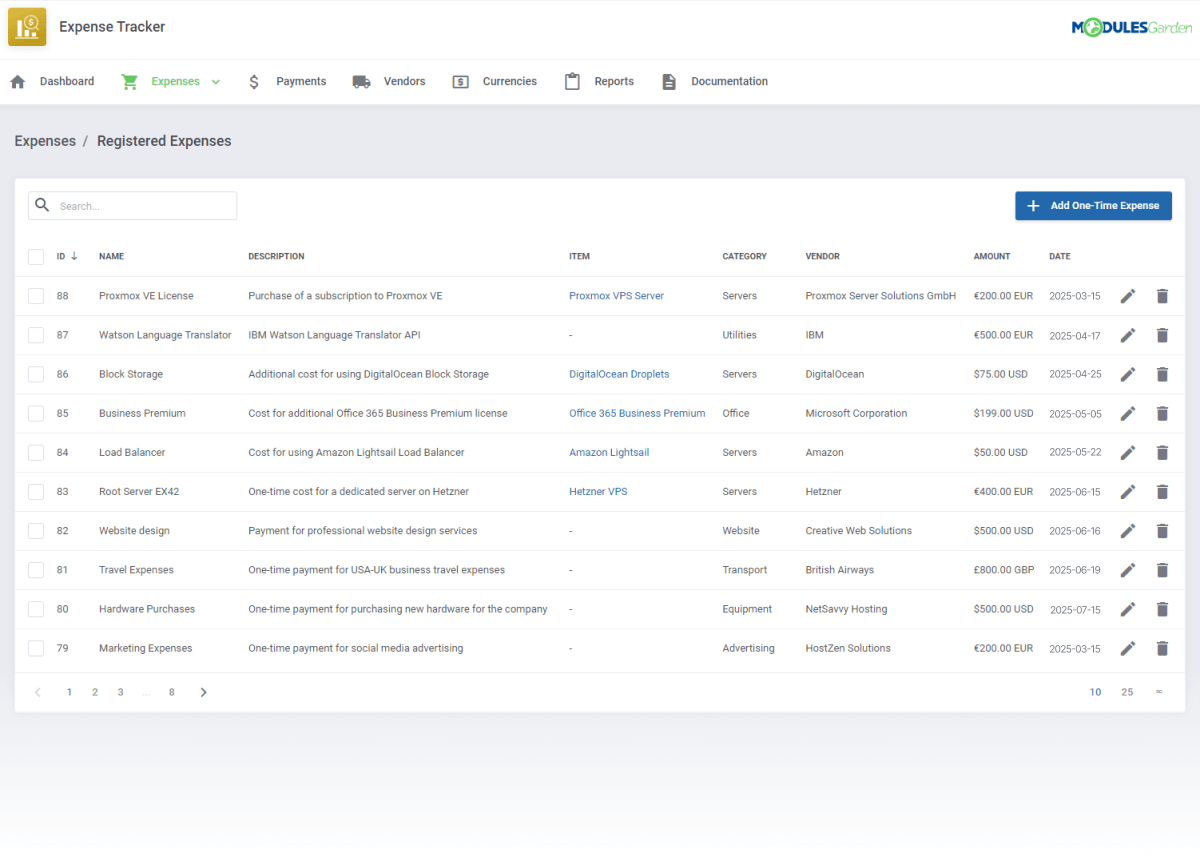
Task: Open the Hetzner VPS item link
Action: tap(598, 491)
